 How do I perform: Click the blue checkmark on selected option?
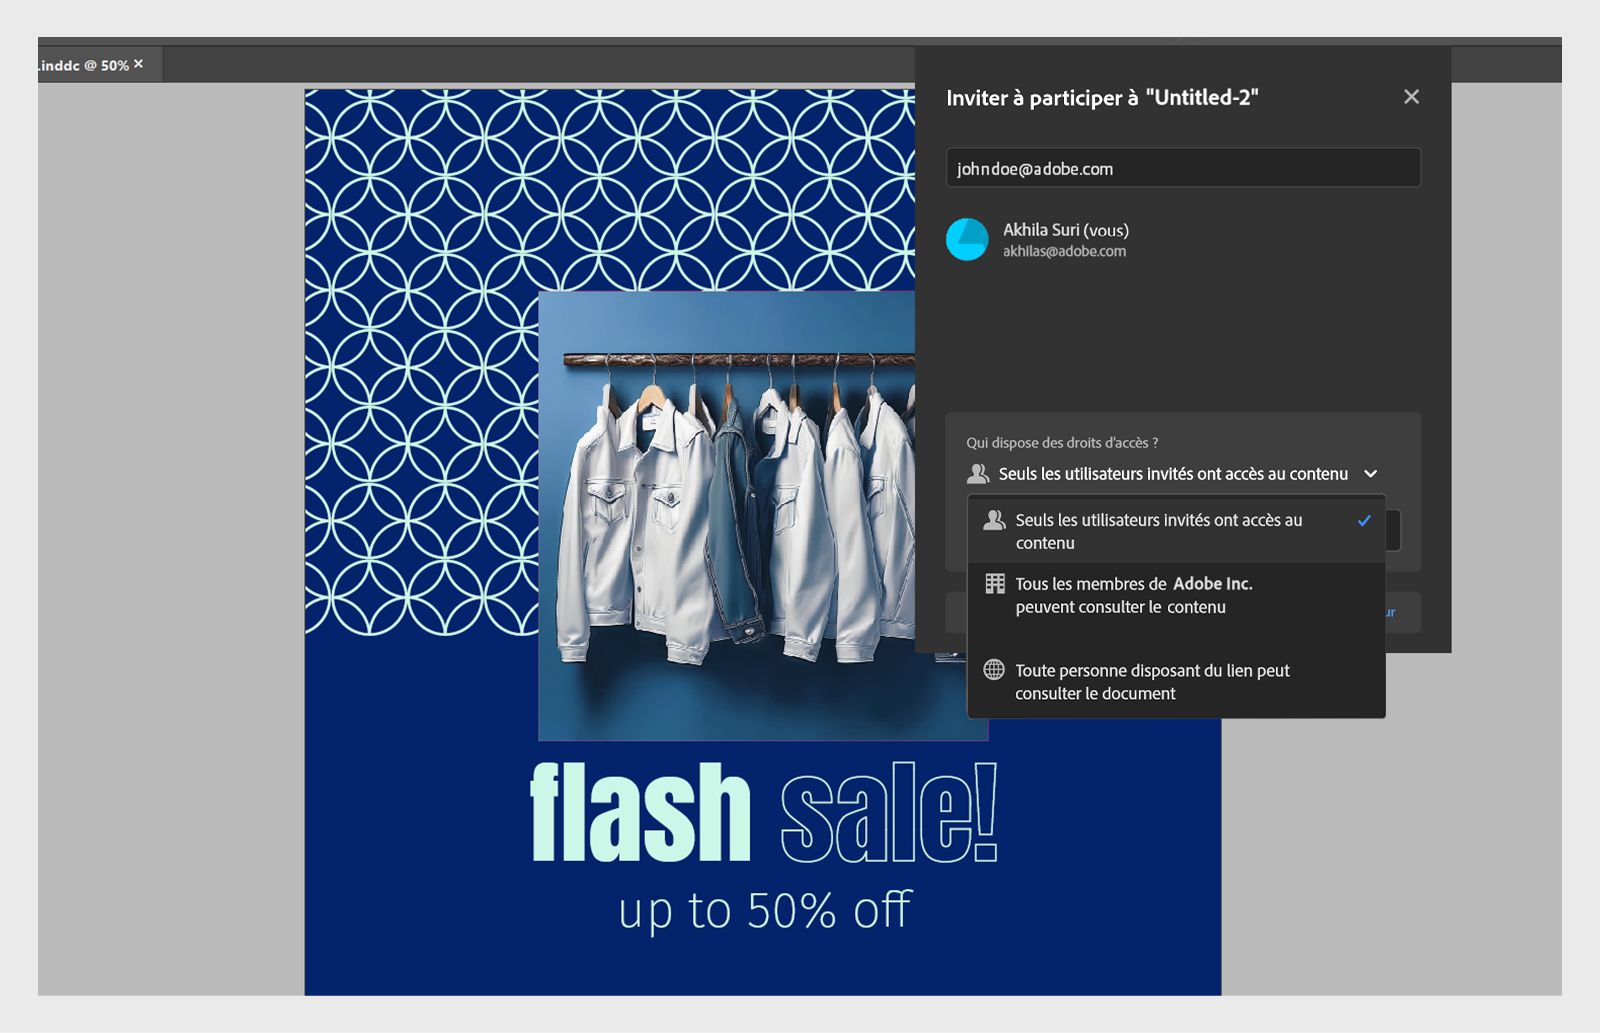tap(1364, 520)
